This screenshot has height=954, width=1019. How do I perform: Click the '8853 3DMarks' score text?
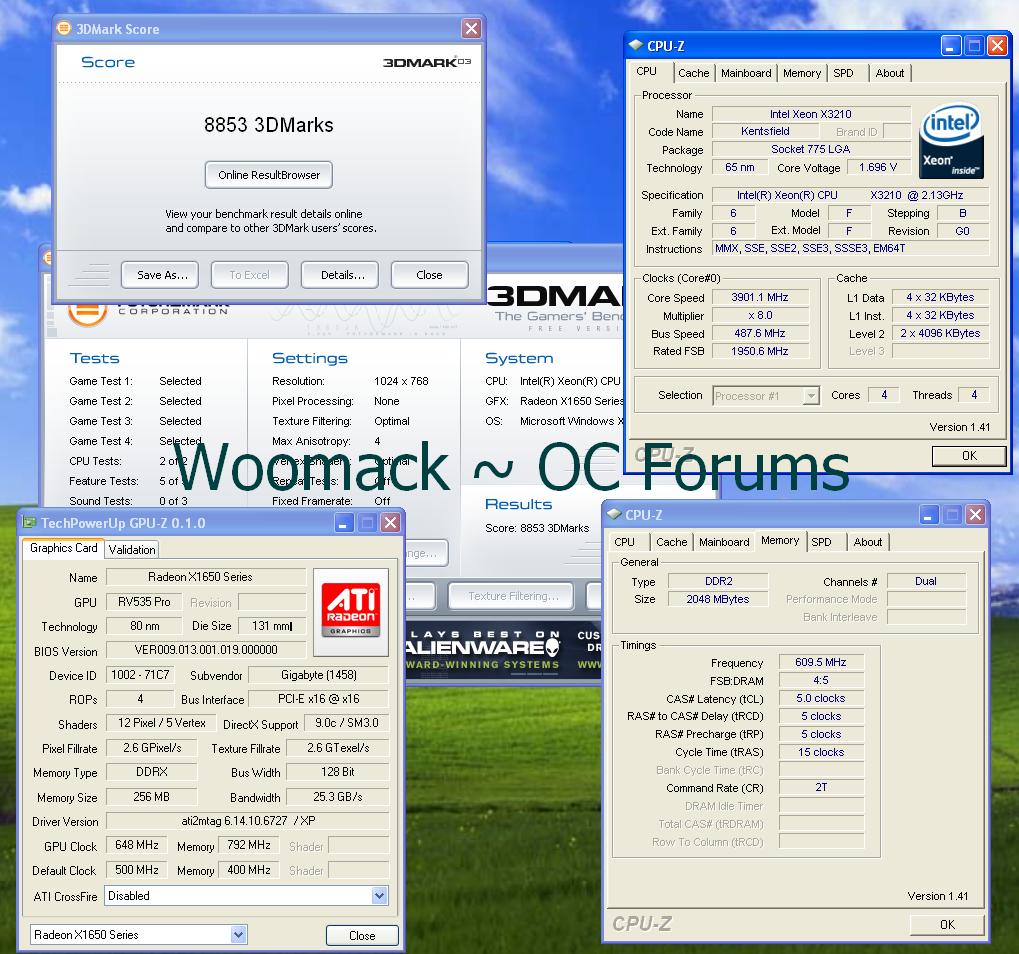coord(268,125)
